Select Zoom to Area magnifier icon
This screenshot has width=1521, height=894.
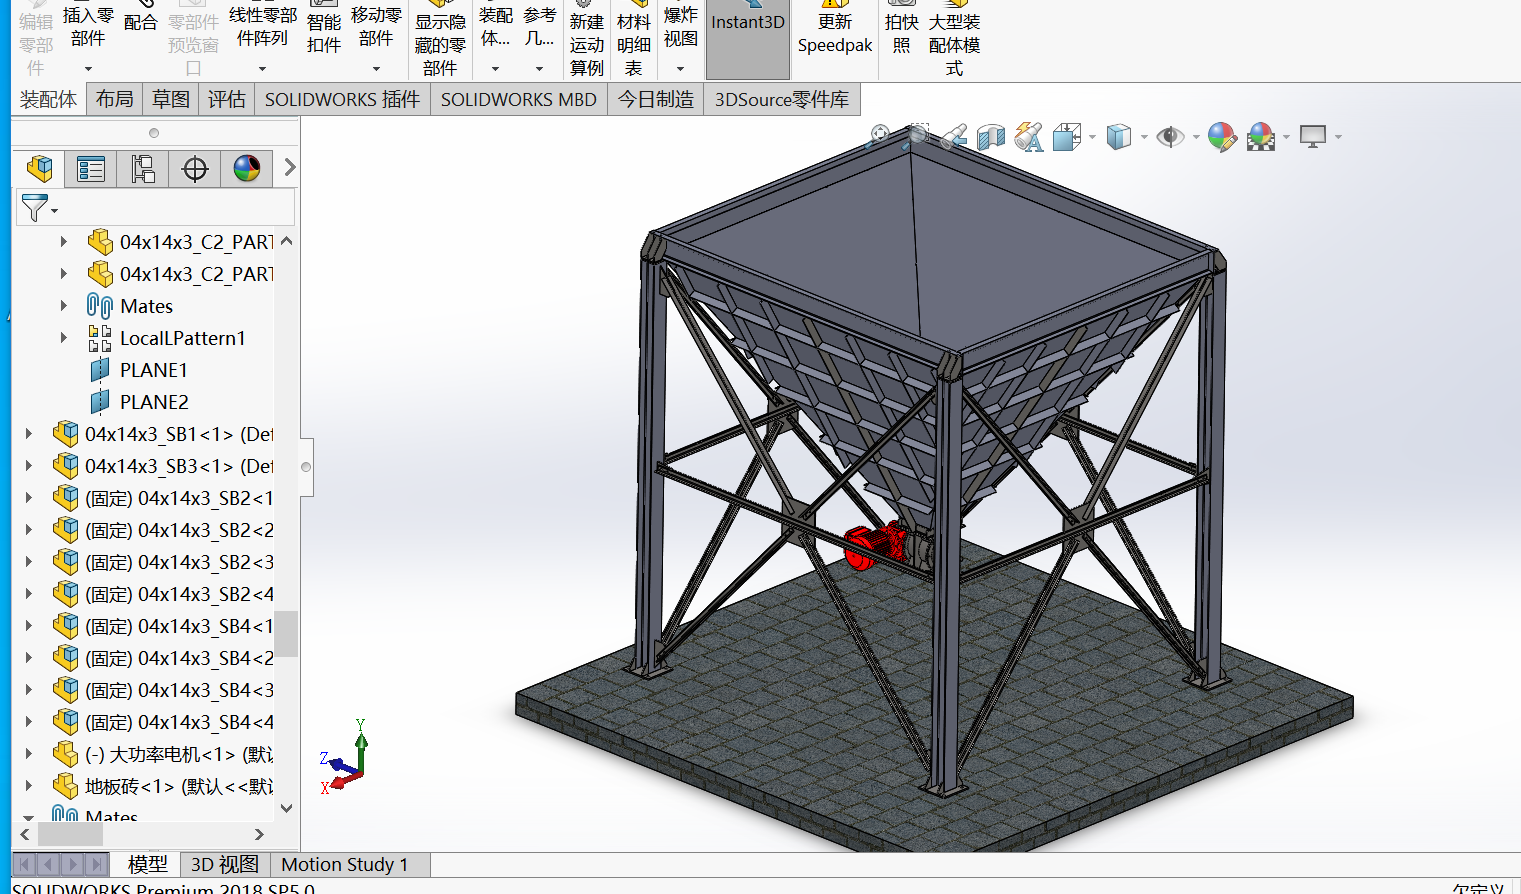click(917, 136)
